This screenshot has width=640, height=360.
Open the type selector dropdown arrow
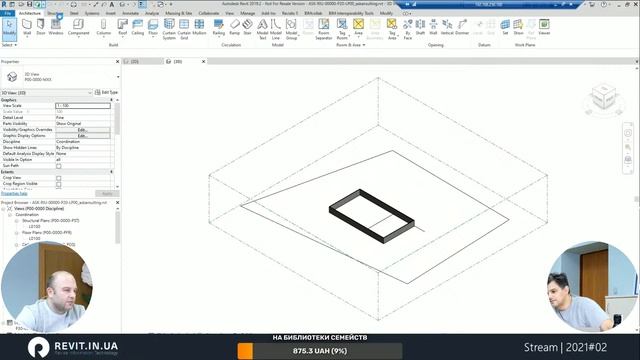click(x=118, y=77)
